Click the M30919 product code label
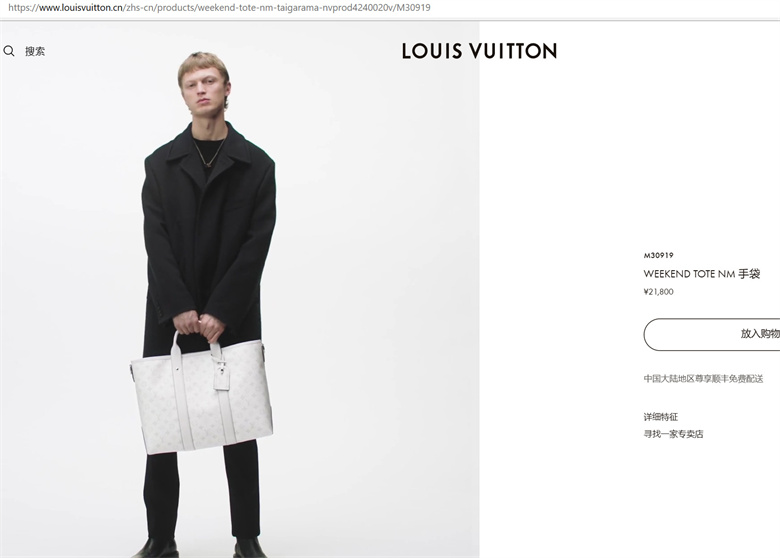Screen dimensions: 780x558 (x=658, y=256)
